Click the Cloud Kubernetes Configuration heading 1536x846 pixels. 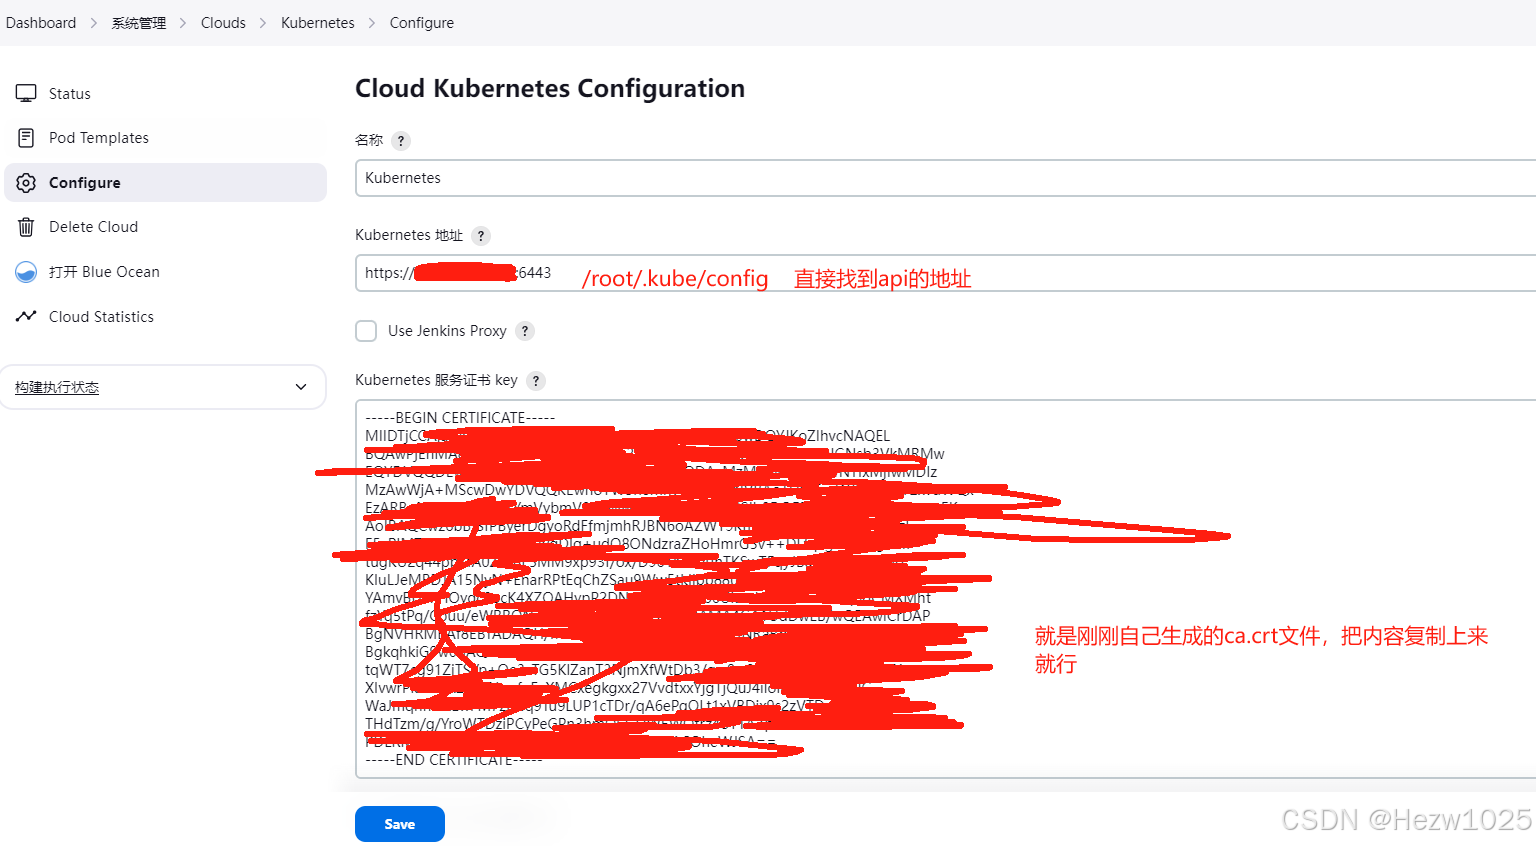point(550,88)
